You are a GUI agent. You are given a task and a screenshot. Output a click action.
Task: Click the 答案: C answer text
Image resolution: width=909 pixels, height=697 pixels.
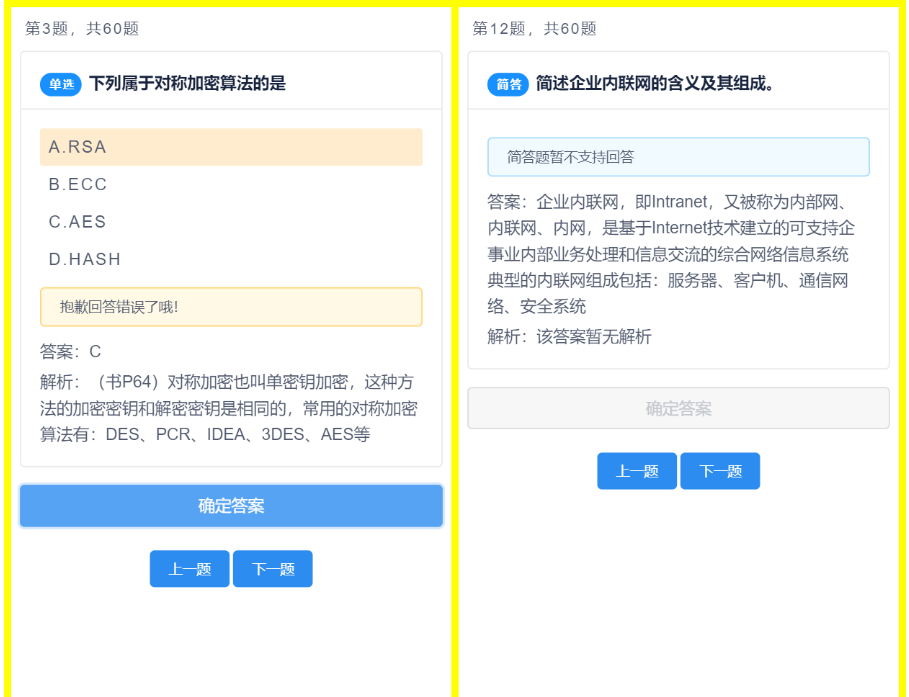click(70, 352)
